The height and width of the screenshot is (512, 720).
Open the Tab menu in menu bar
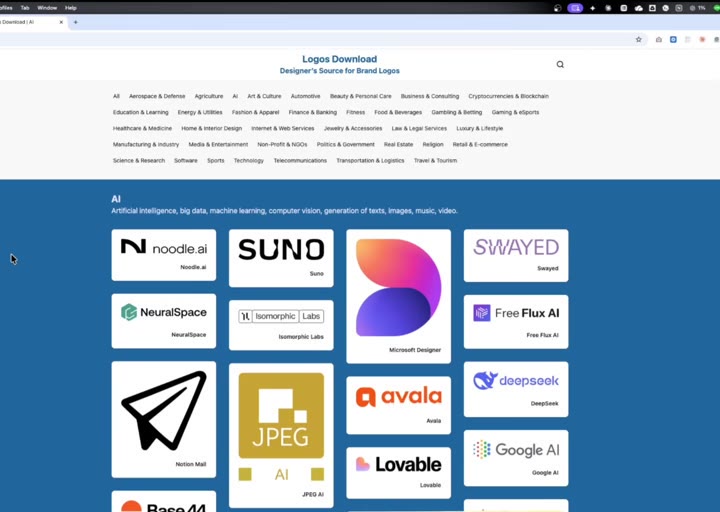pos(25,8)
